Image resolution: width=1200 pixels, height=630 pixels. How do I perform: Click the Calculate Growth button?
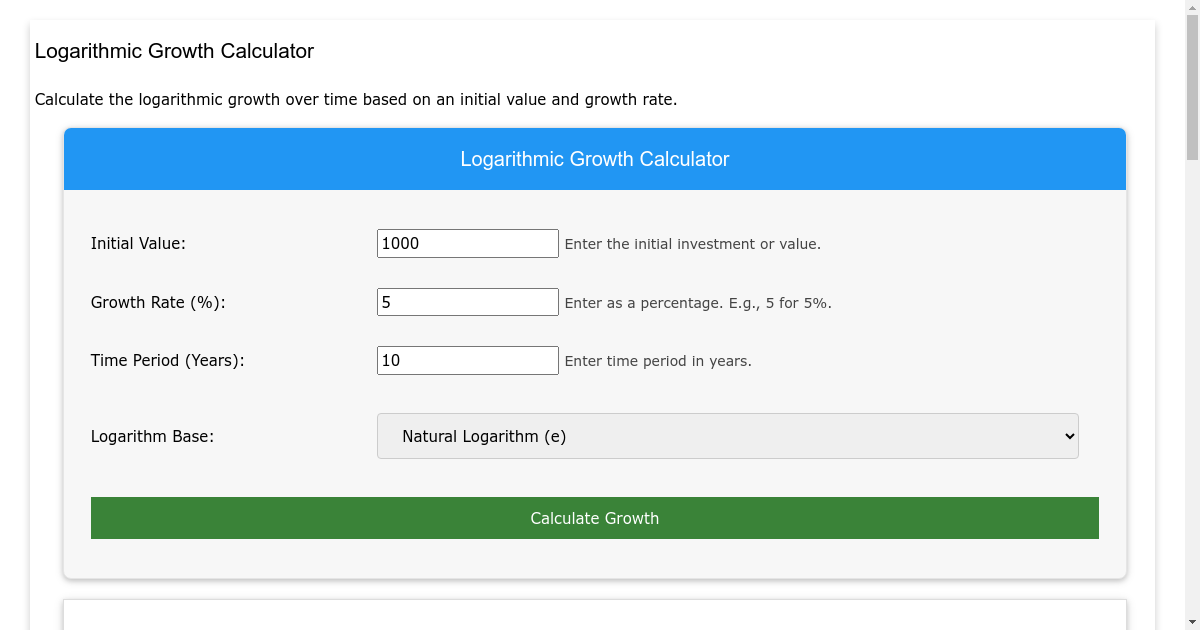595,518
